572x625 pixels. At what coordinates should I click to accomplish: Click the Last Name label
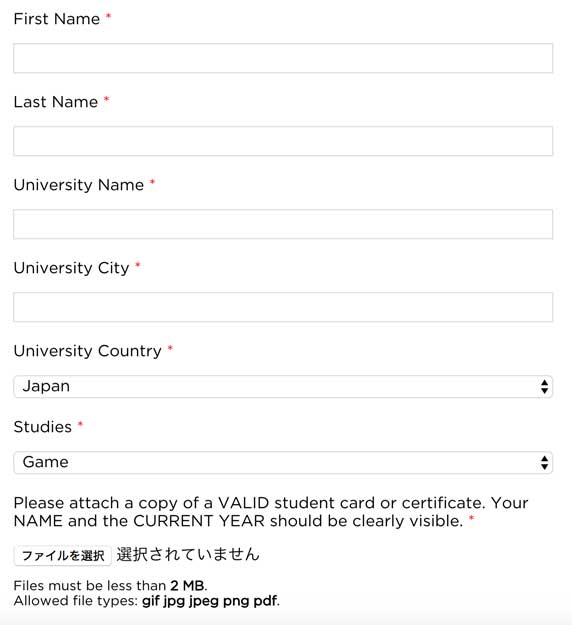(x=56, y=102)
